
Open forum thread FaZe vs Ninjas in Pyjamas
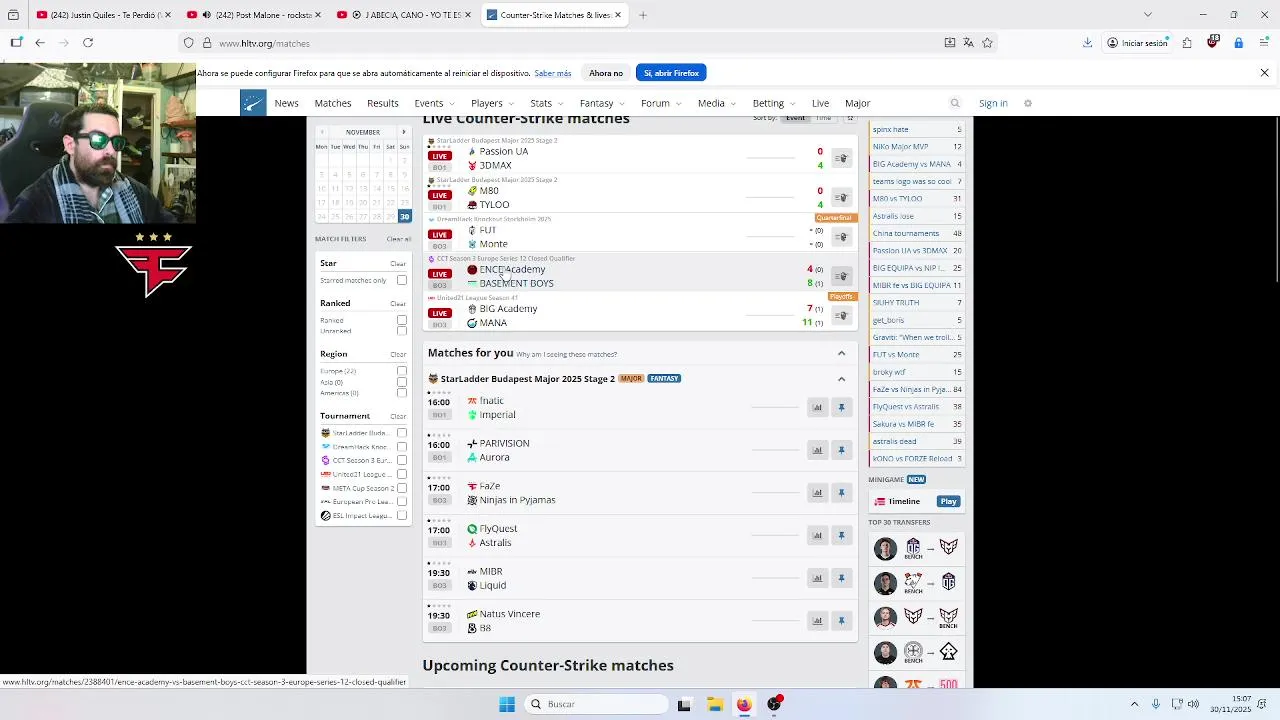(x=916, y=389)
